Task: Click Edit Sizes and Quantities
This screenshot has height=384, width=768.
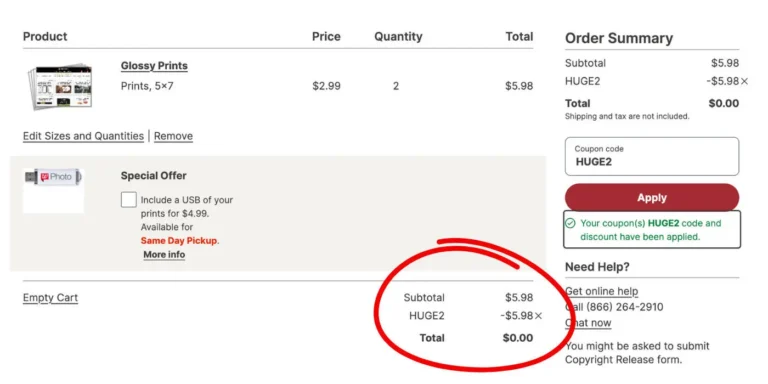Action: pyautogui.click(x=83, y=136)
